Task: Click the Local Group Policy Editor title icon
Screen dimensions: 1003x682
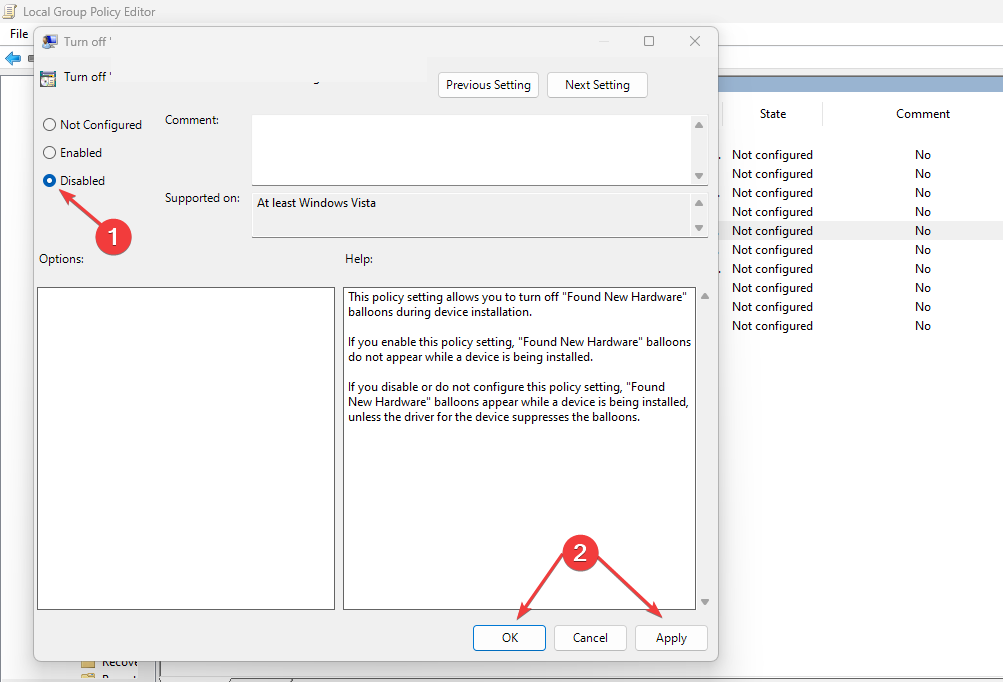Action: pos(10,11)
